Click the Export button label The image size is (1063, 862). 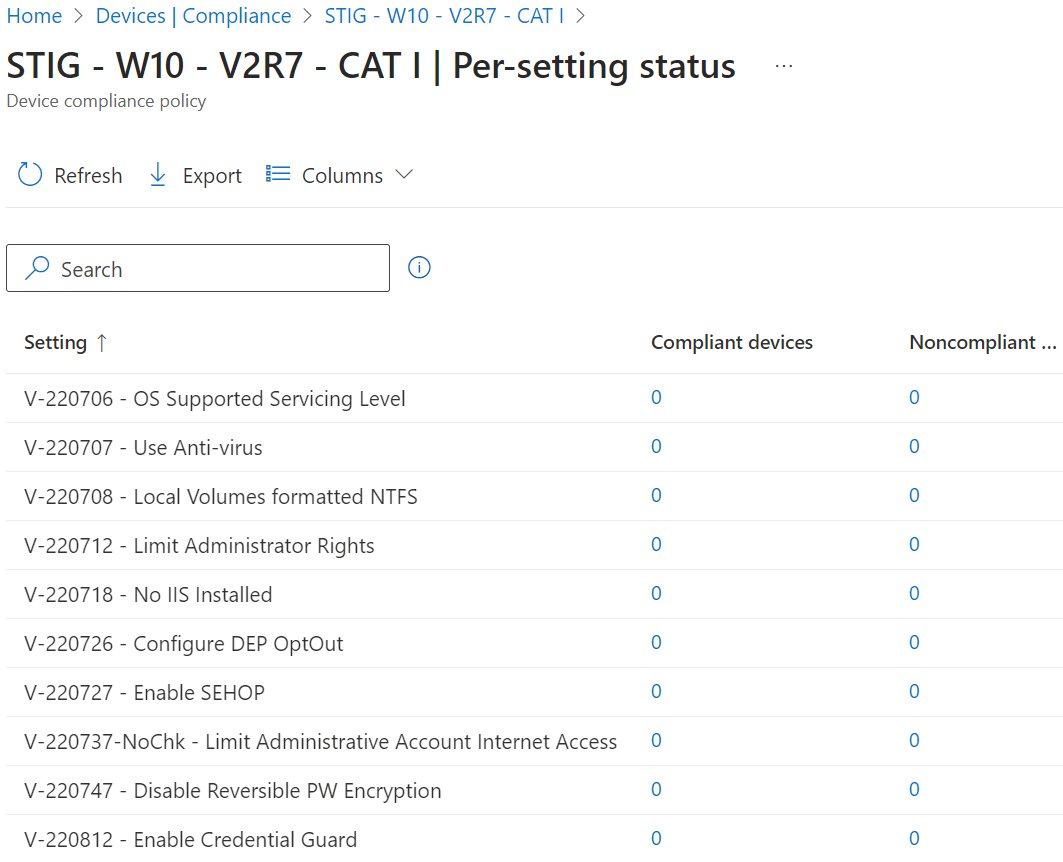point(212,176)
